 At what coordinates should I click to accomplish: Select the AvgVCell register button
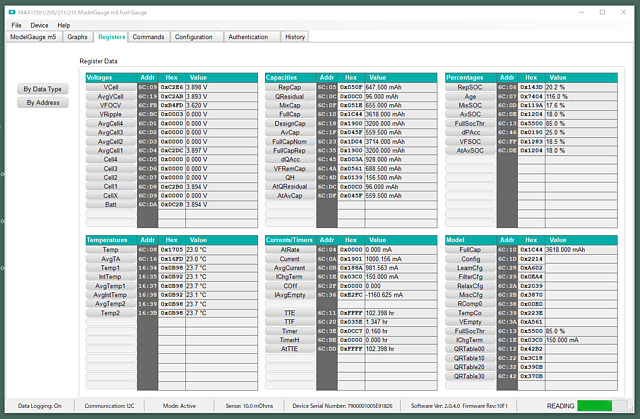111,96
